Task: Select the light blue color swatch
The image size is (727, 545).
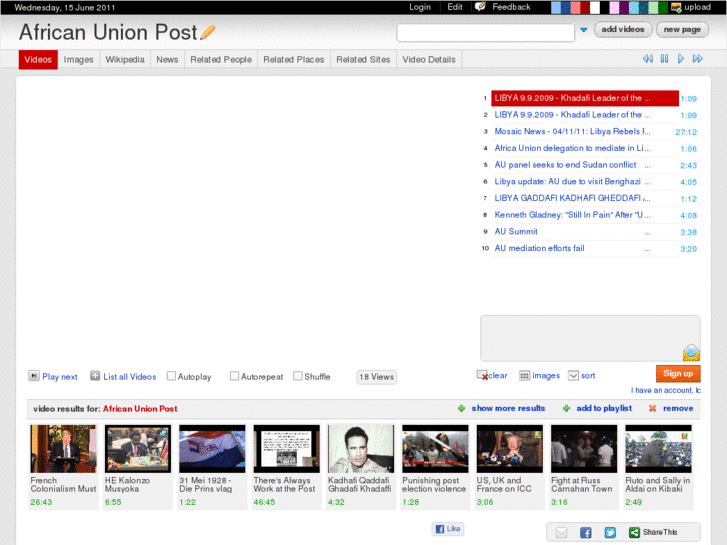Action: 555,7
